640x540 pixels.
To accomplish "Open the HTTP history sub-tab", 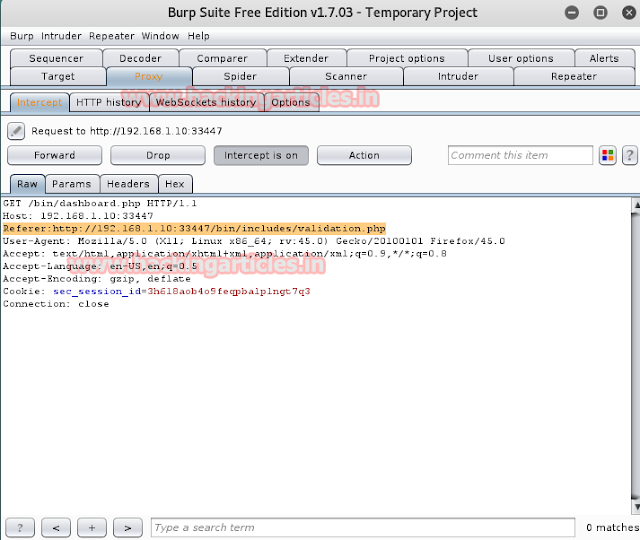I will point(109,102).
